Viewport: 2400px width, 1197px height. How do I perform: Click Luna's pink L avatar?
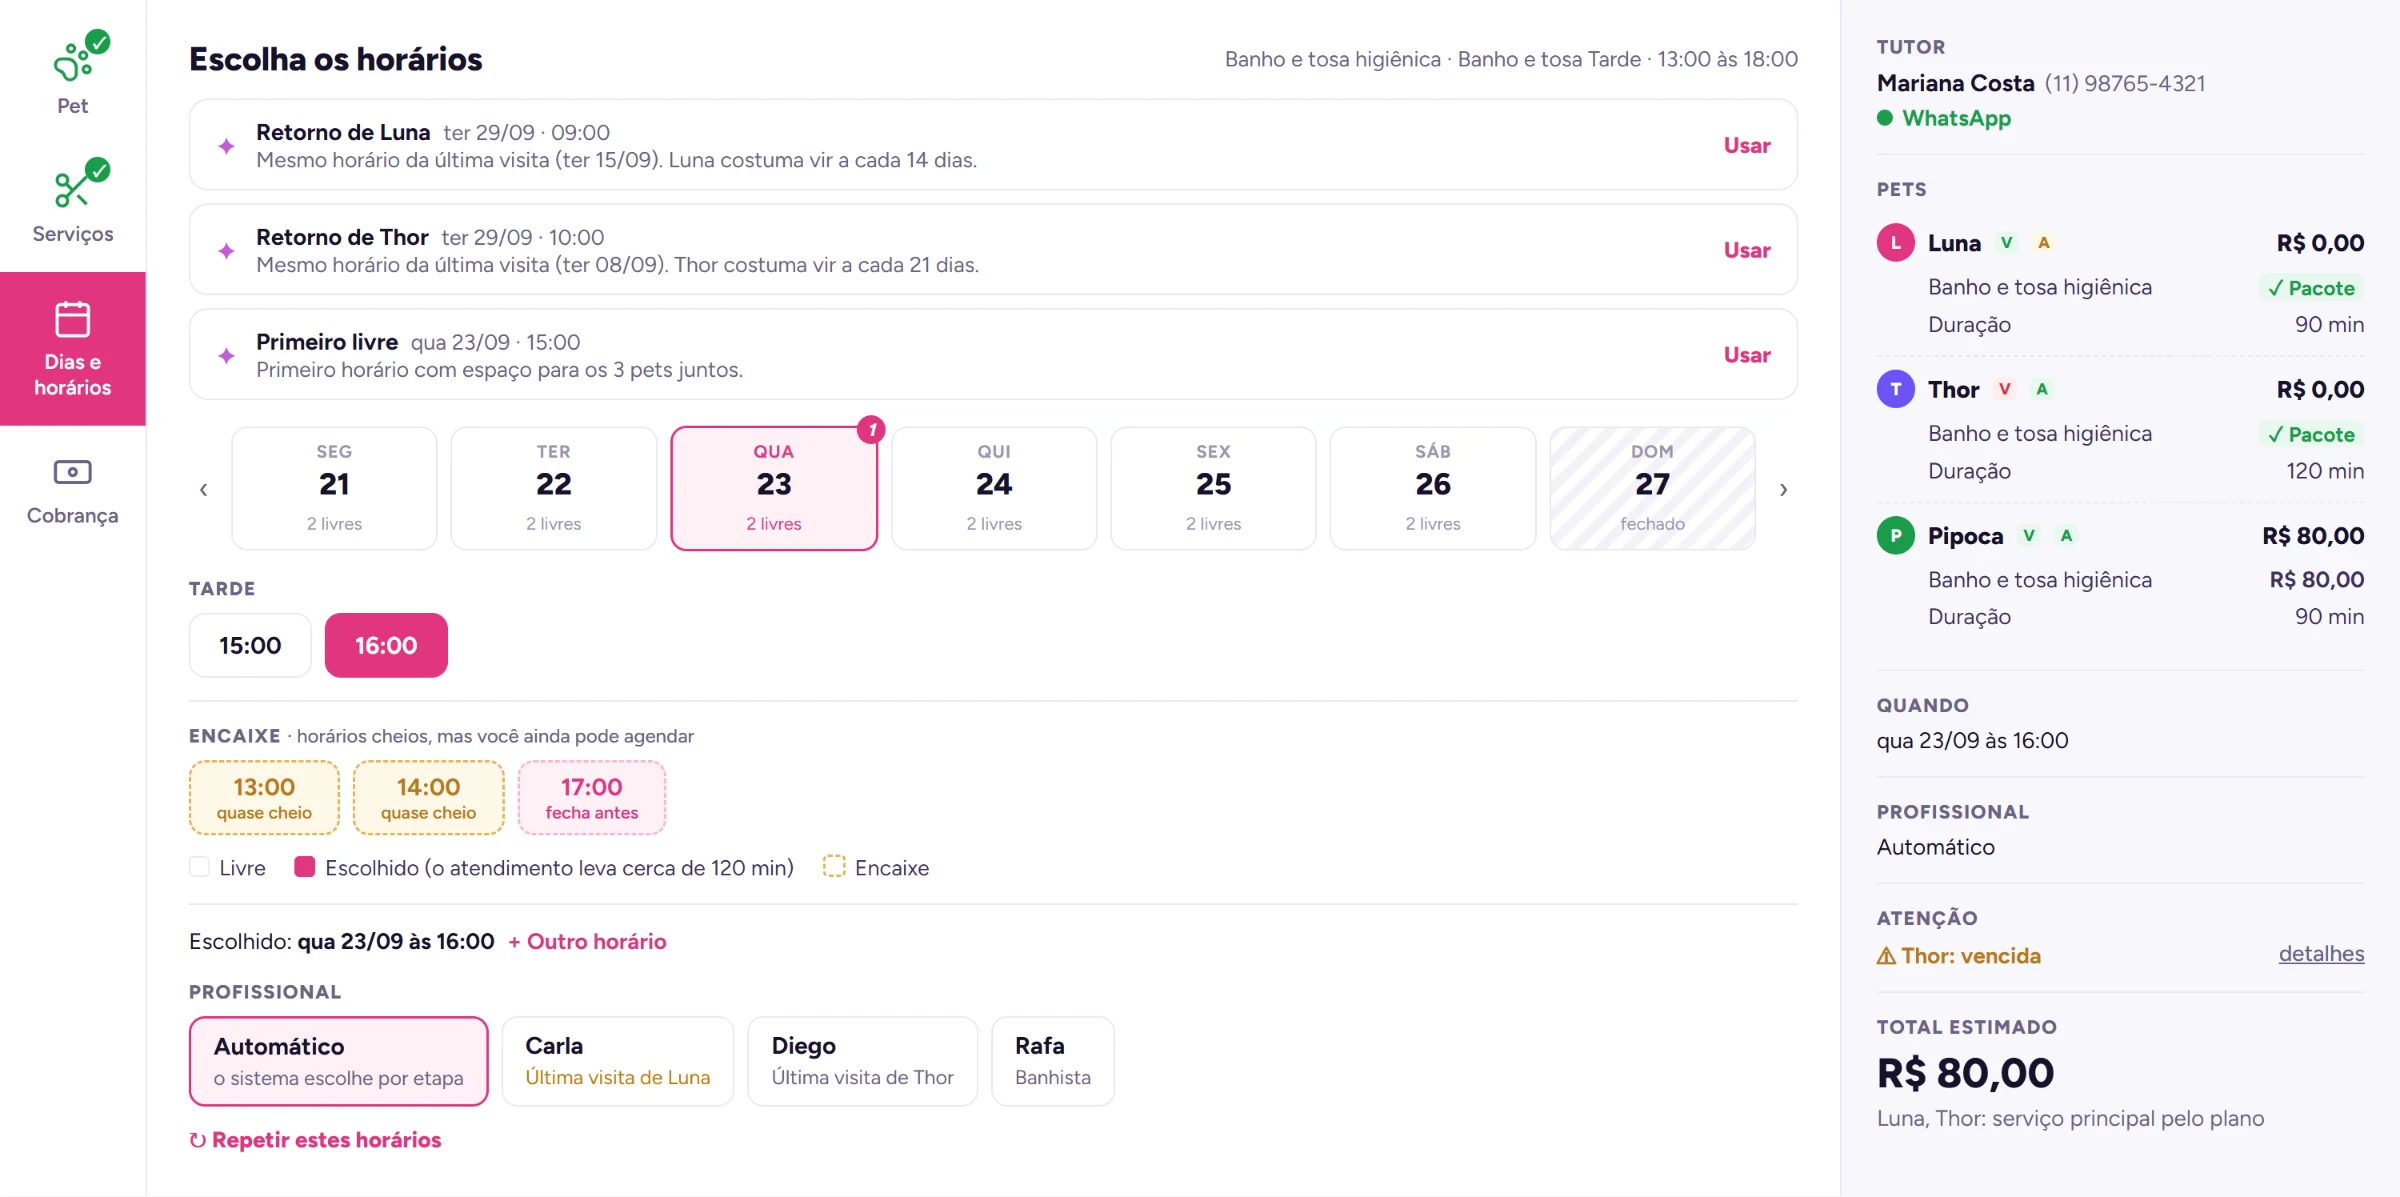[1895, 243]
